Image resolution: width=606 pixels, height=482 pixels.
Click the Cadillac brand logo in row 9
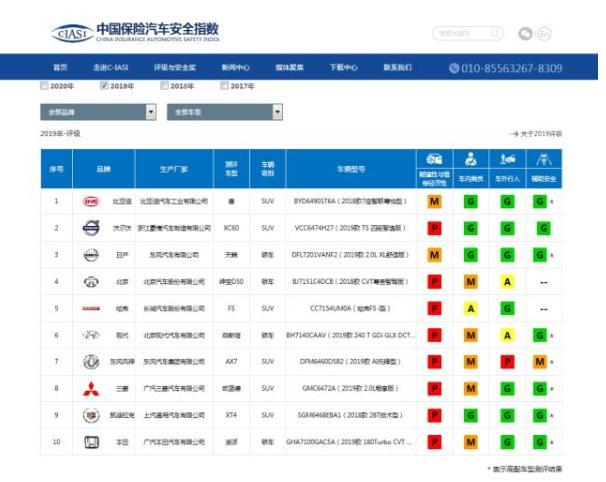pos(91,415)
